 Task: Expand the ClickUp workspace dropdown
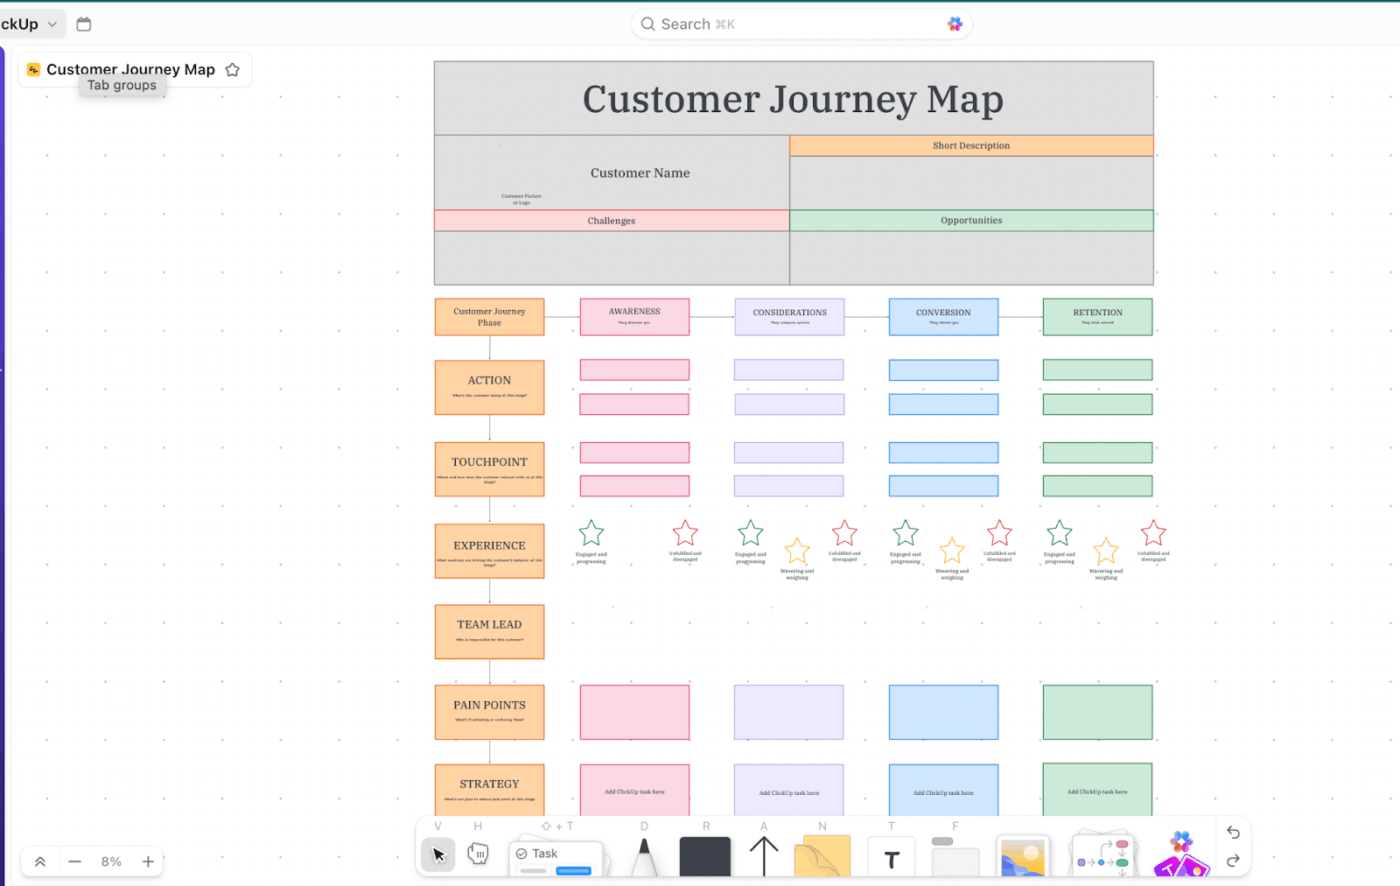[x=51, y=23]
